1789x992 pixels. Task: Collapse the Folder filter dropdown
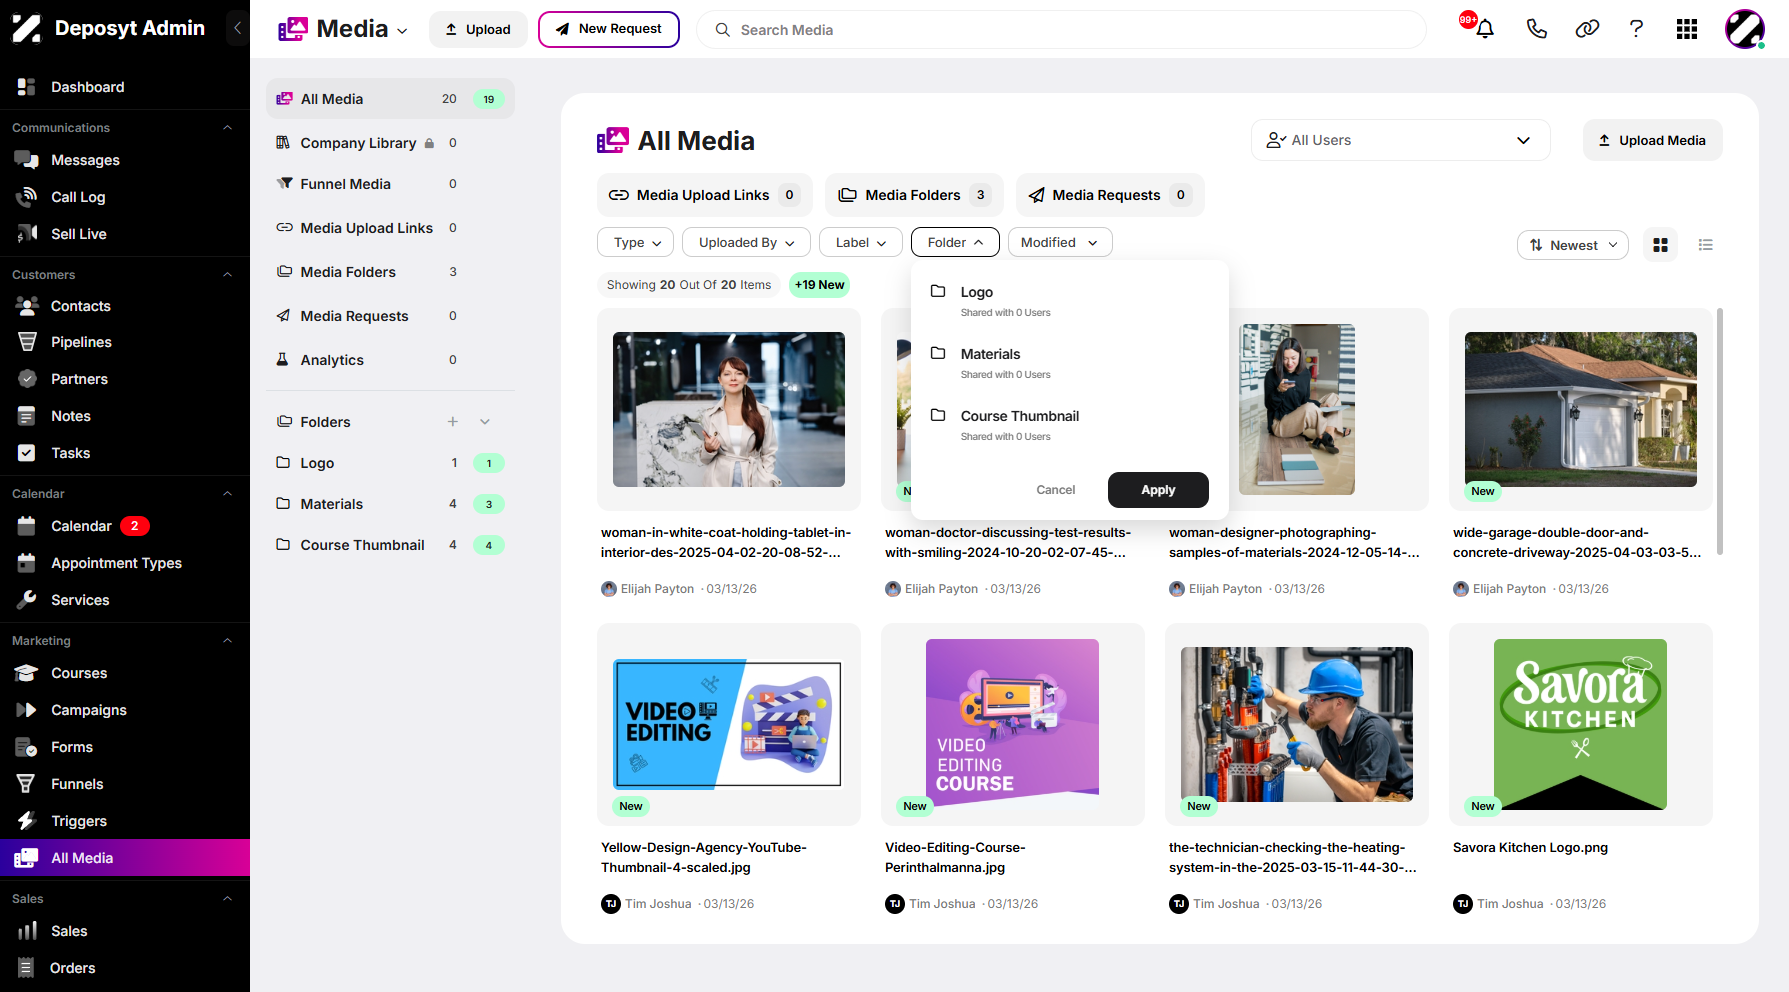(955, 242)
